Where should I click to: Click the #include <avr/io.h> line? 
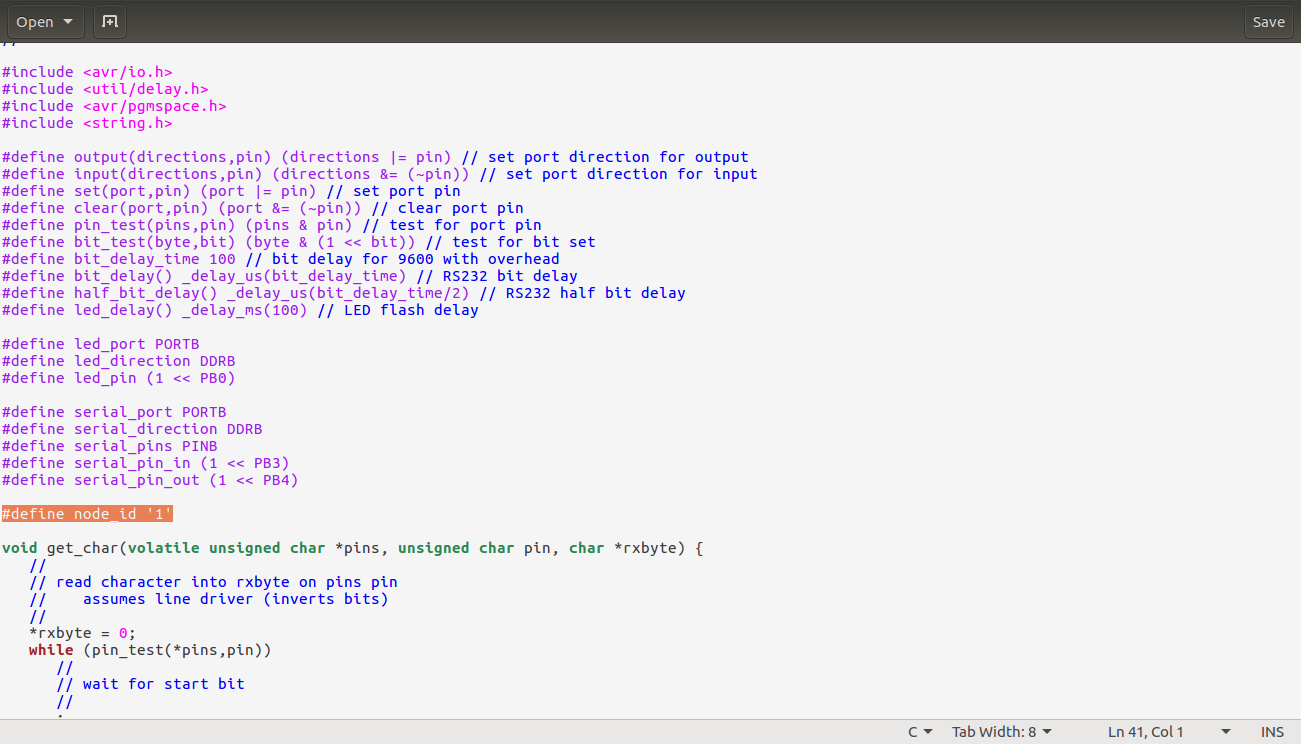tap(87, 72)
